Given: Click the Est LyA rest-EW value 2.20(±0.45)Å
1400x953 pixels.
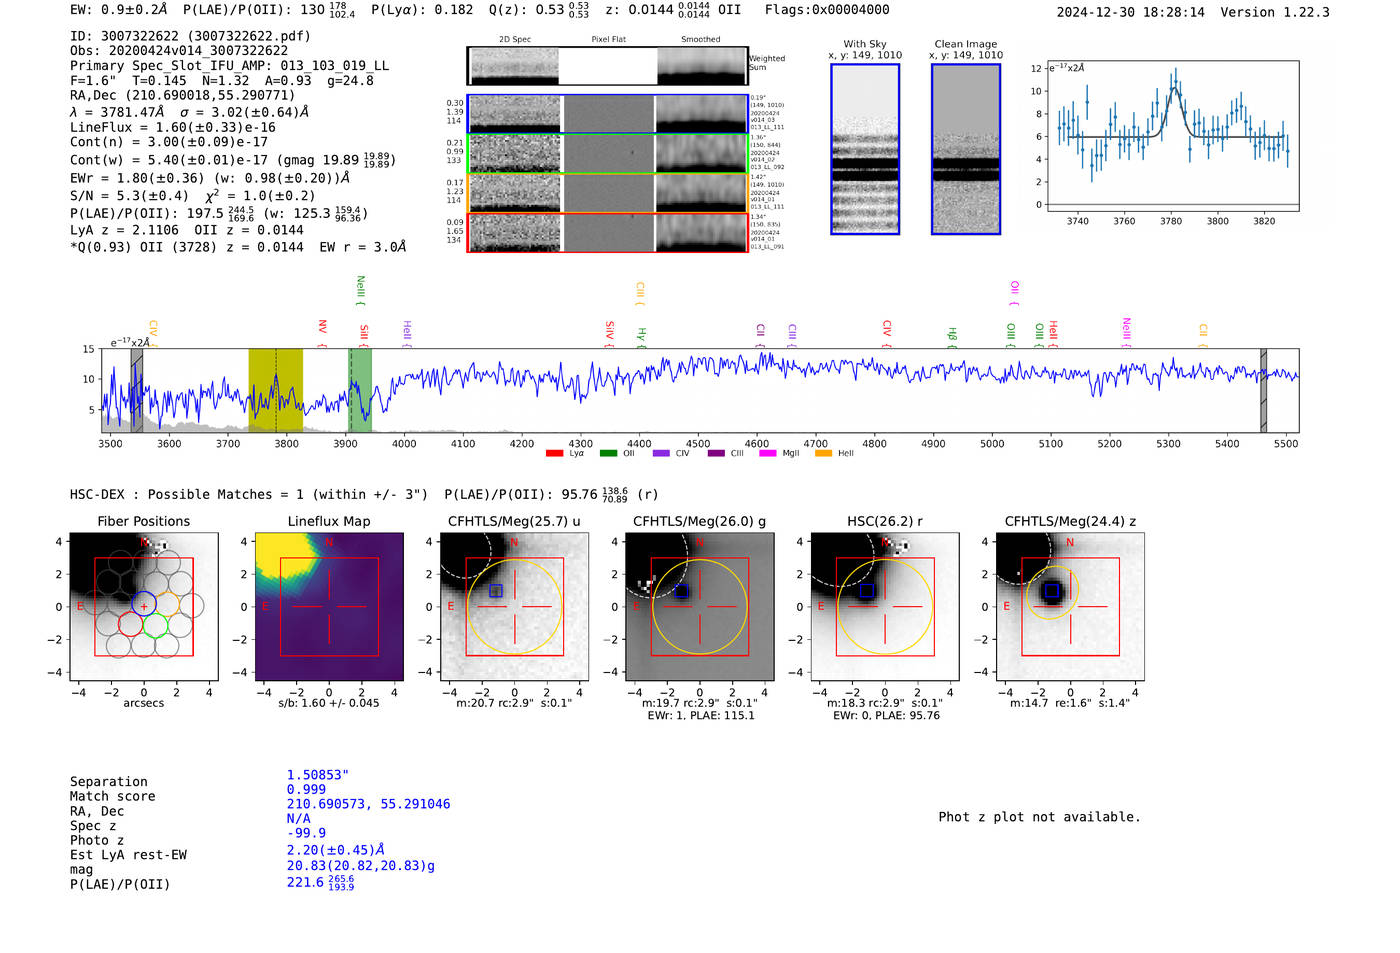Looking at the screenshot, I should (x=336, y=850).
